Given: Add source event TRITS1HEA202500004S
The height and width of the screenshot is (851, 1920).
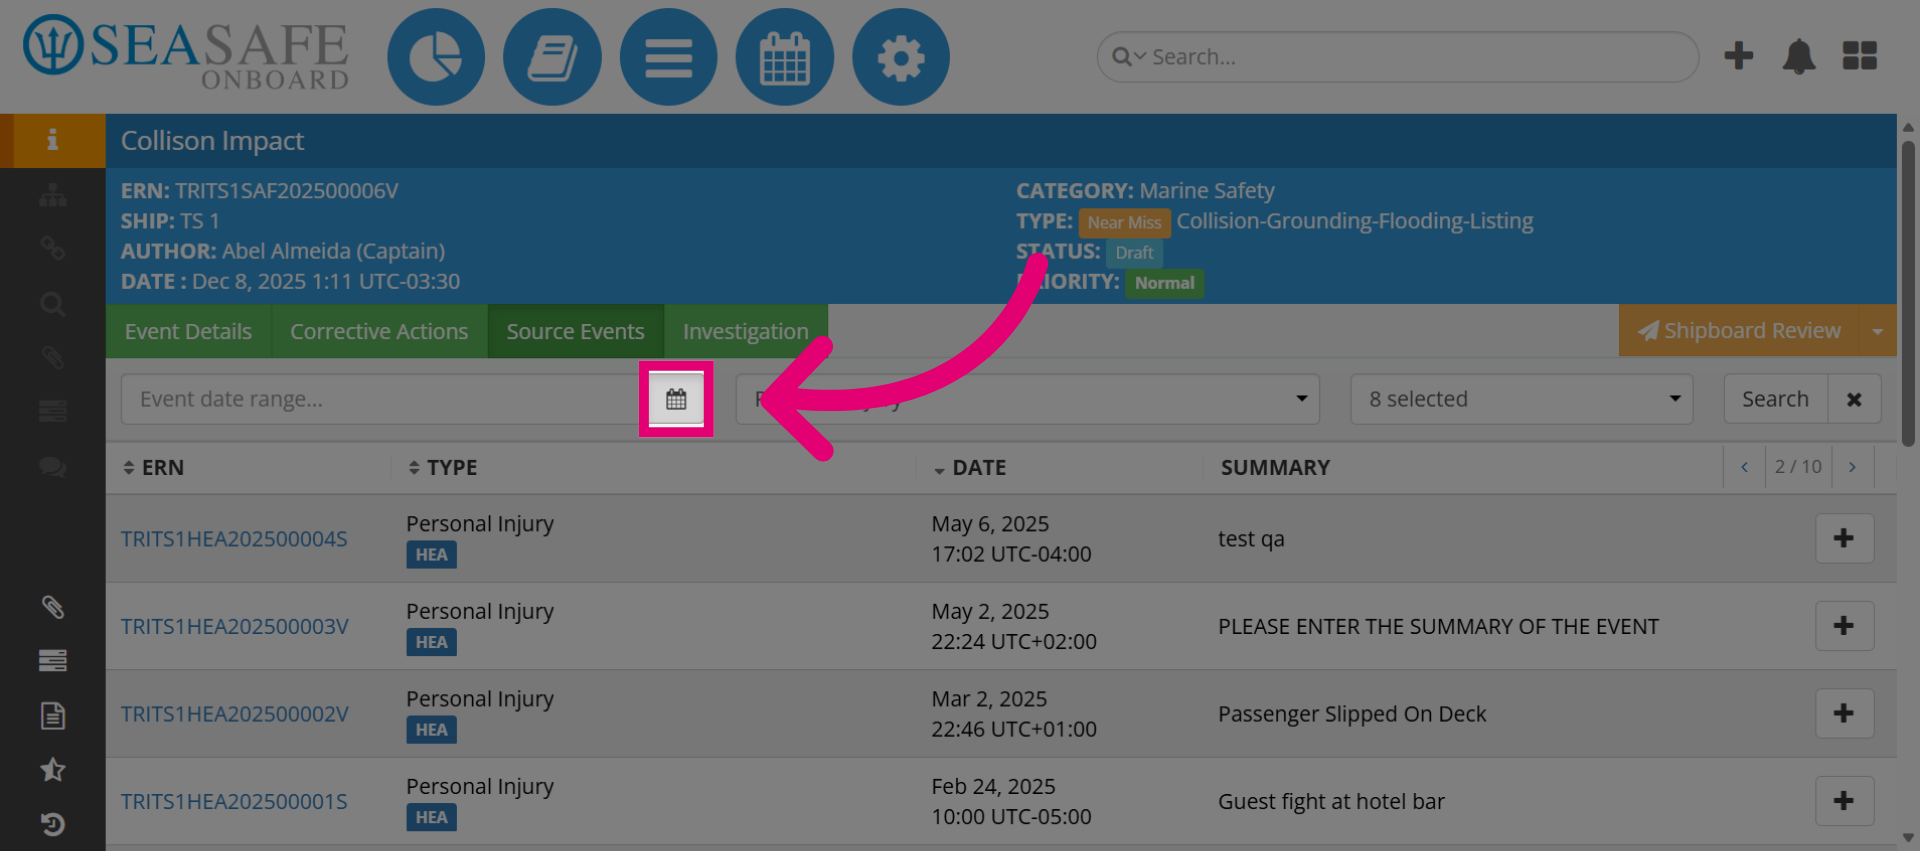Looking at the screenshot, I should point(1844,538).
